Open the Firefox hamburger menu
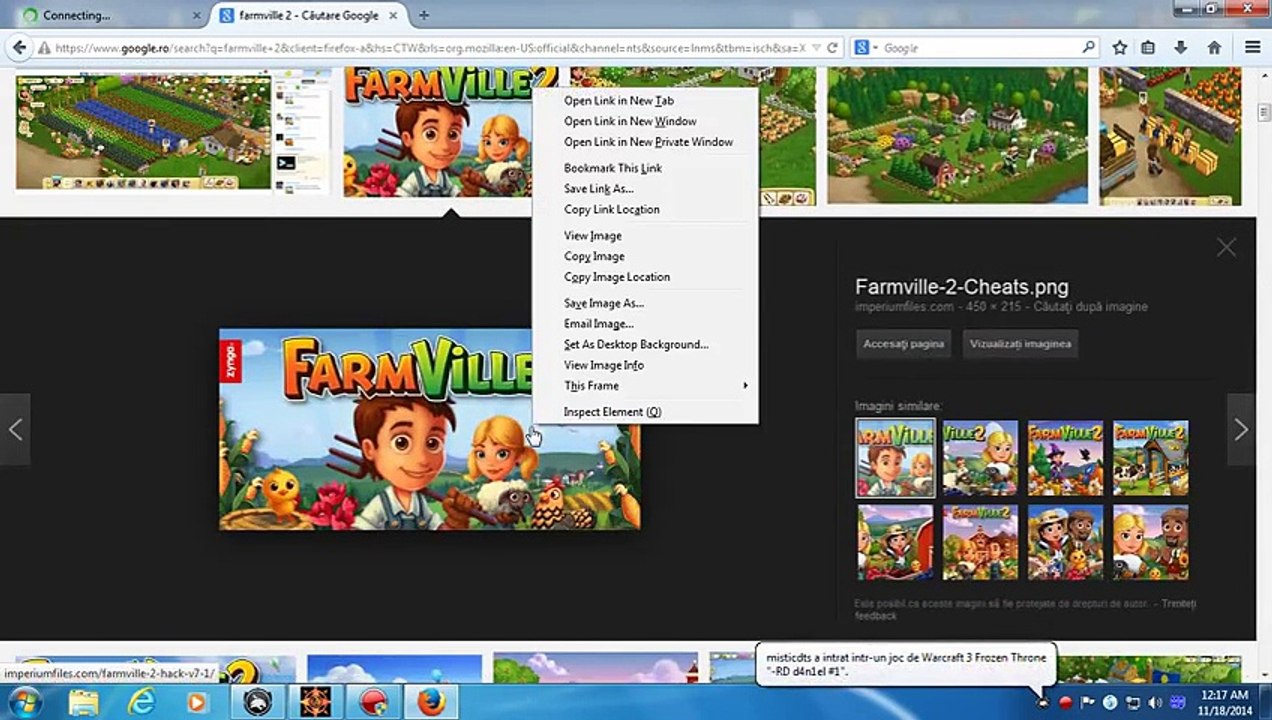1272x720 pixels. pos(1252,47)
